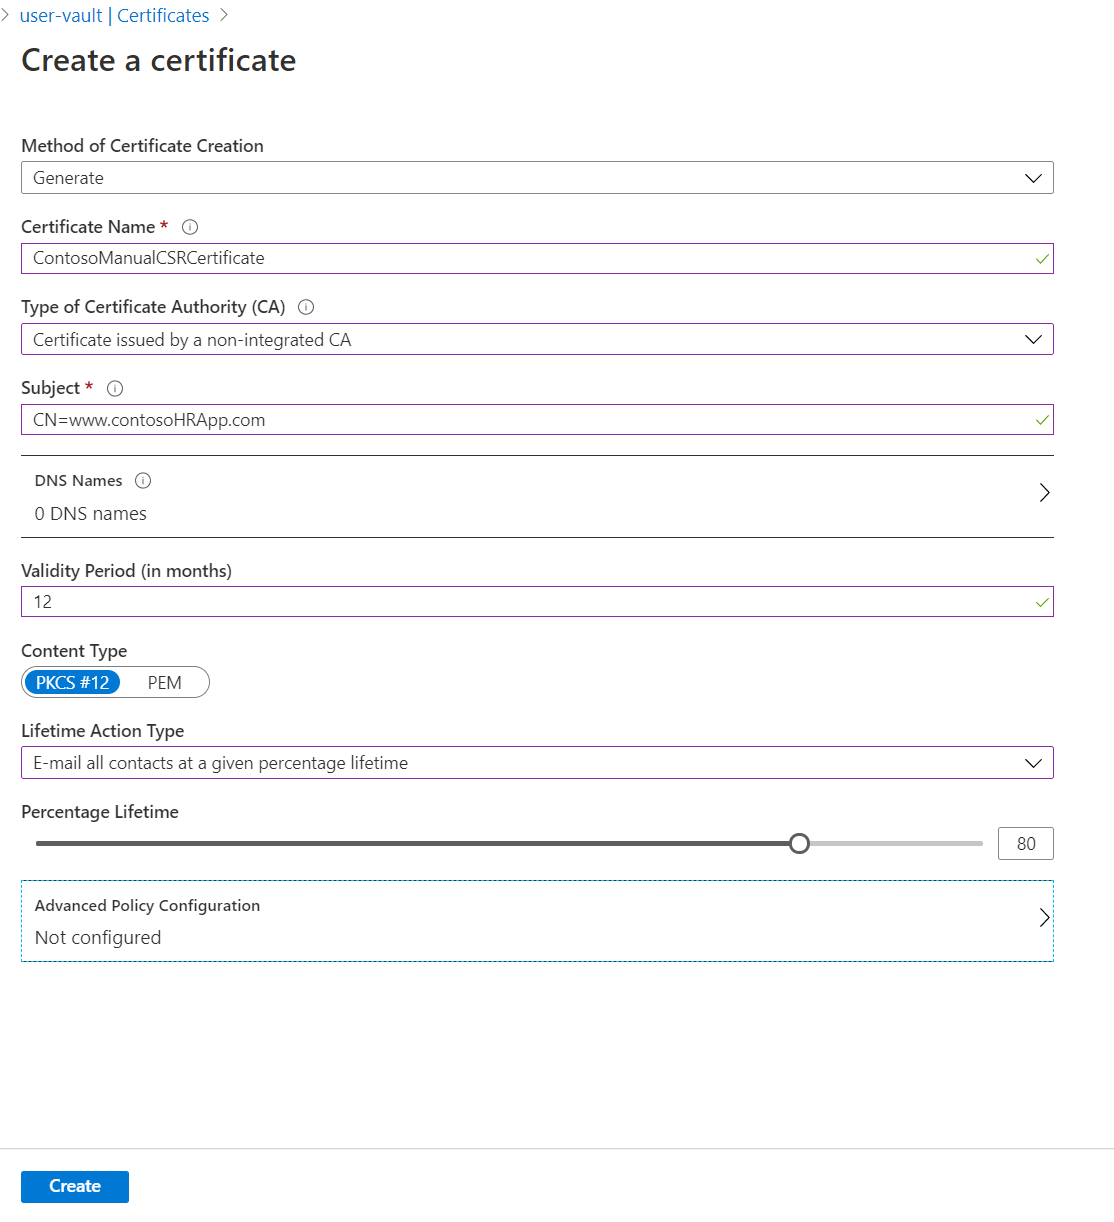This screenshot has height=1222, width=1114.
Task: Navigate to the user-vault breadcrumb link
Action: (60, 15)
